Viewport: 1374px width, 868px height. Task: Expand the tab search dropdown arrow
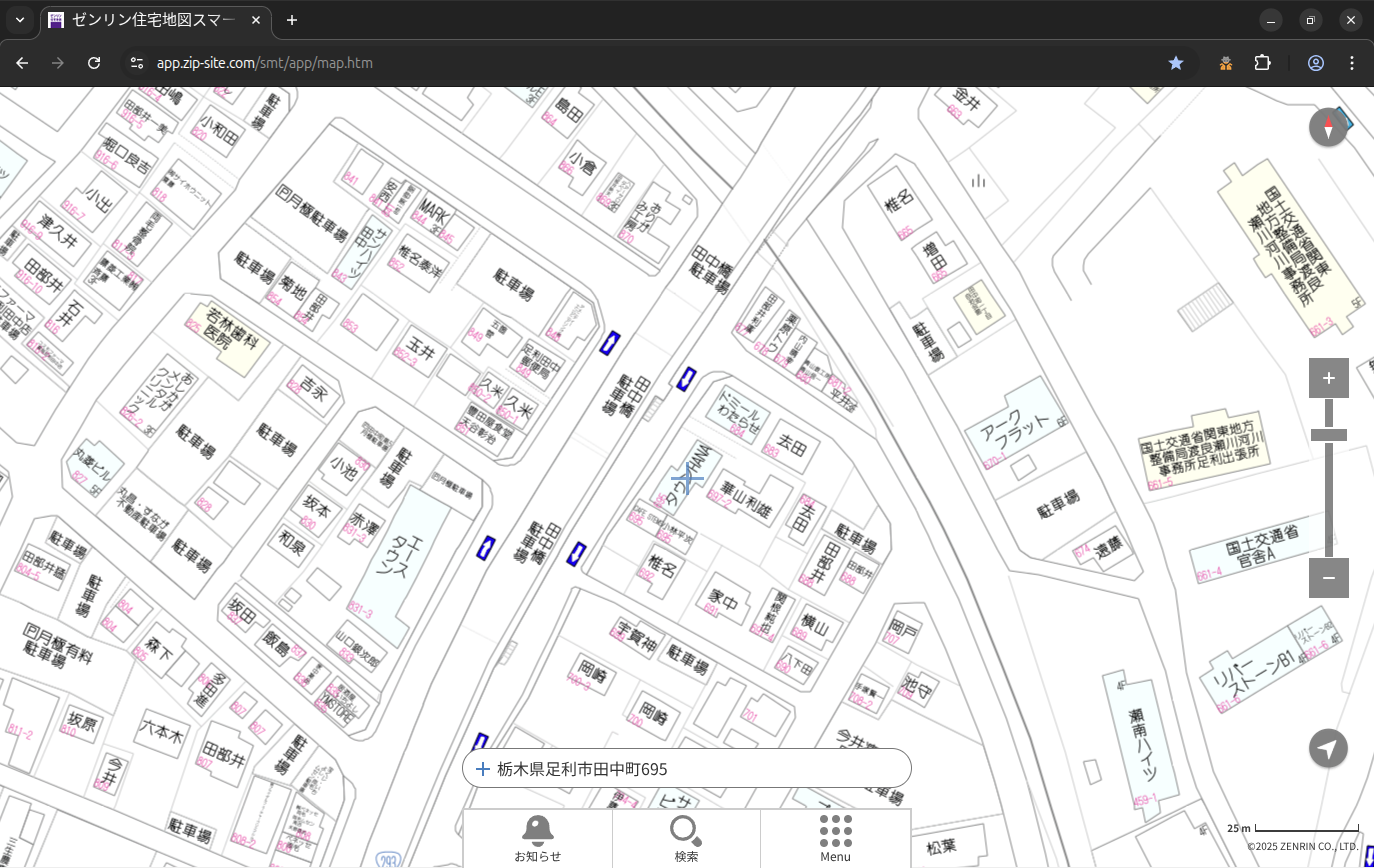[20, 20]
